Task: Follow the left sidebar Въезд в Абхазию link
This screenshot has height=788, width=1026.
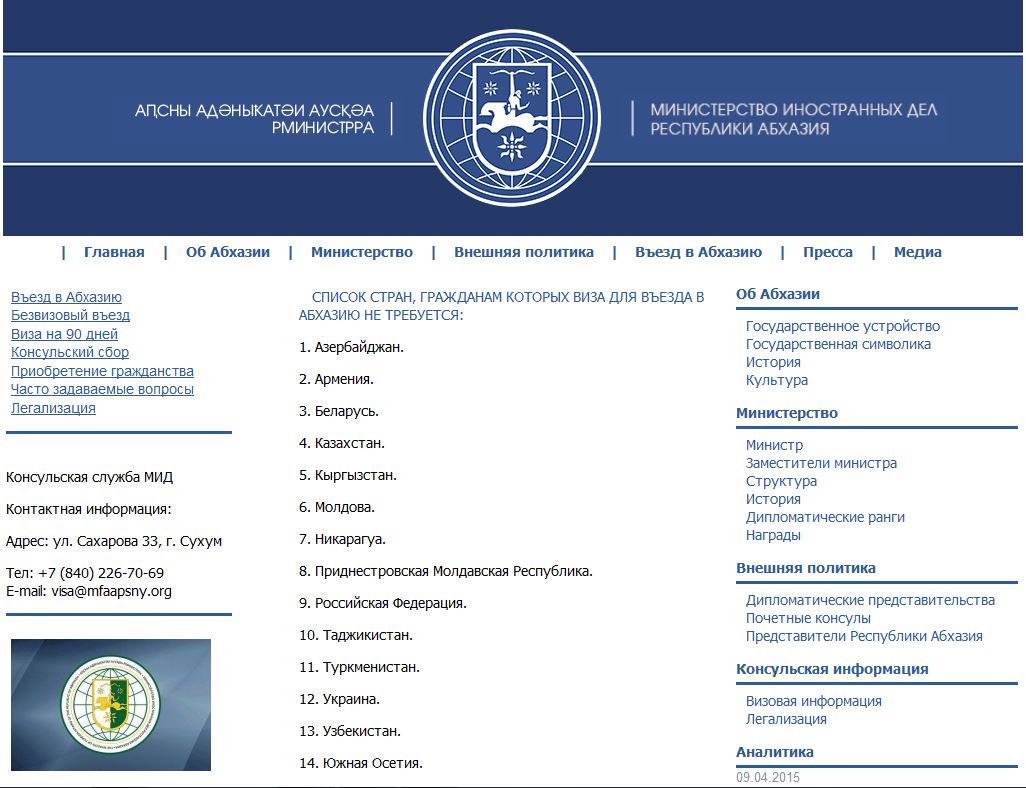Action: click(66, 297)
